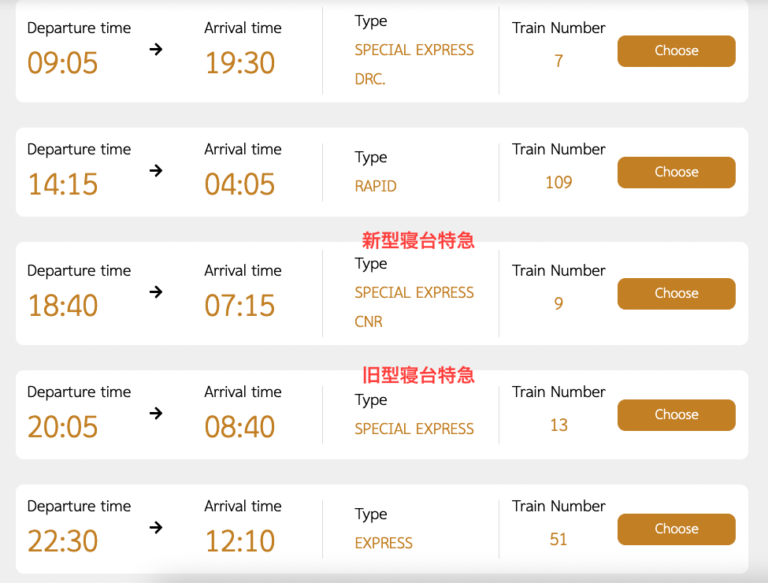Click the arrow icon beside 18:40 departure
The height and width of the screenshot is (583, 768).
click(x=156, y=292)
